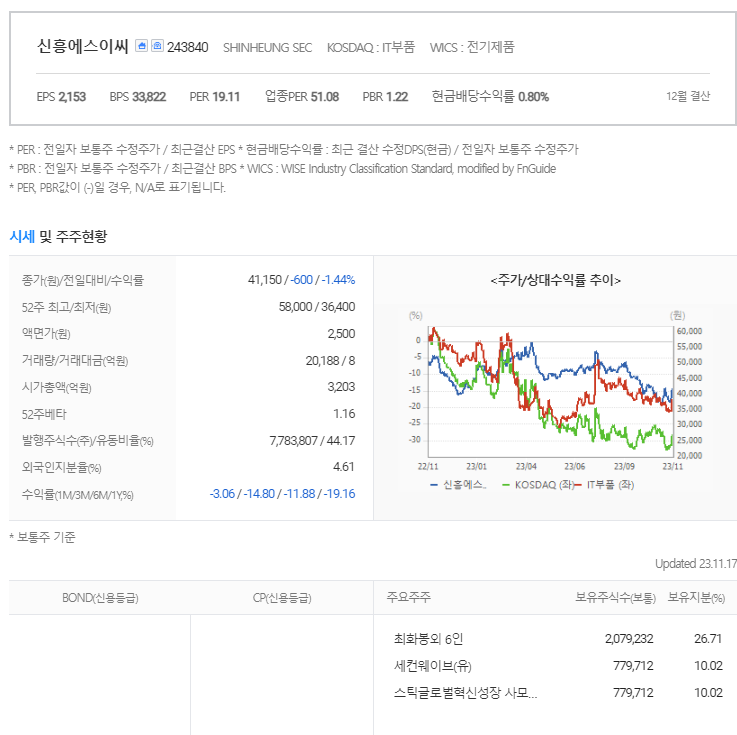
Task: Click the 주요주주 column header
Action: [x=408, y=597]
